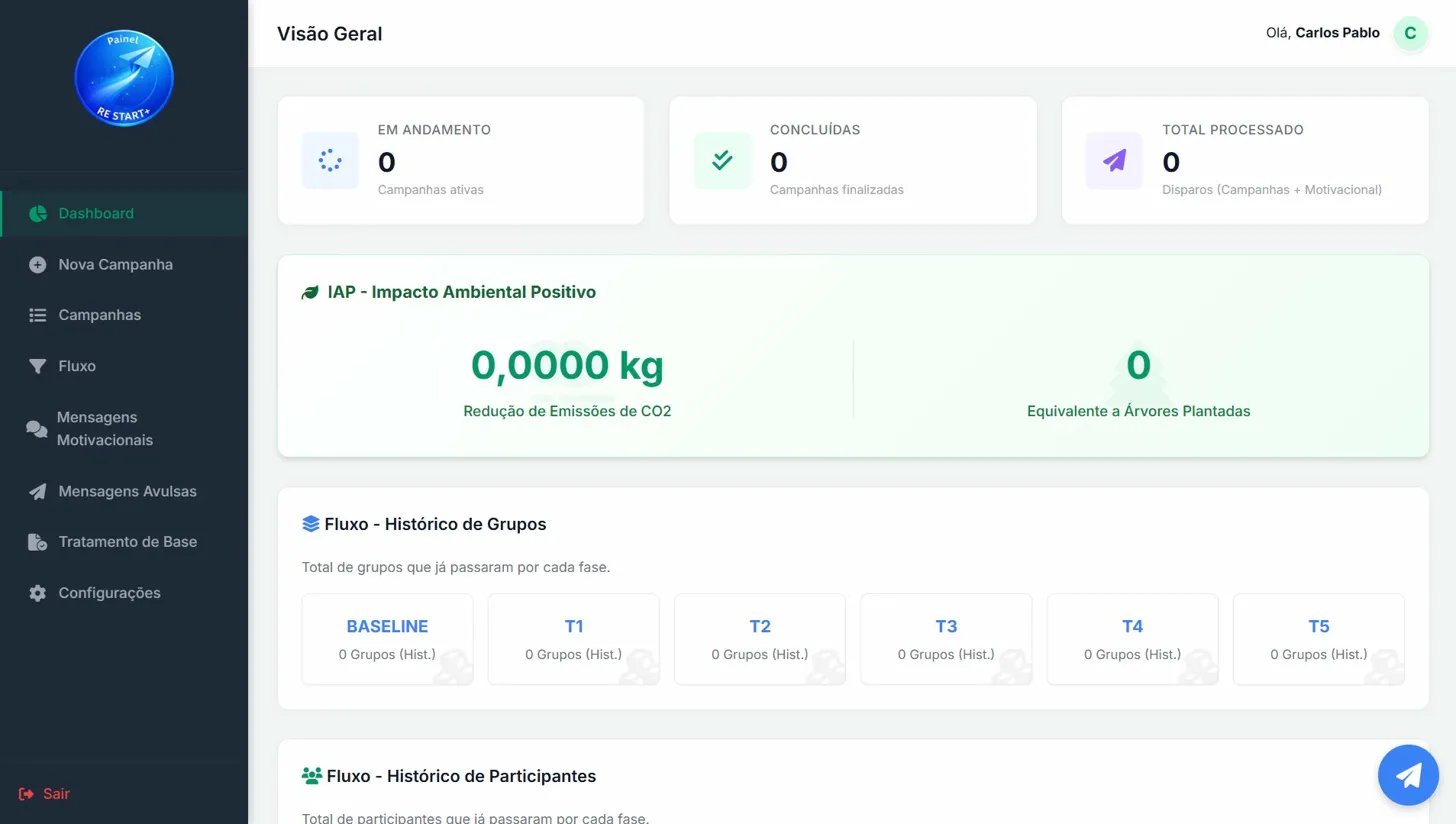Click the database icon for Tratamento de Base
1456x824 pixels.
point(37,542)
